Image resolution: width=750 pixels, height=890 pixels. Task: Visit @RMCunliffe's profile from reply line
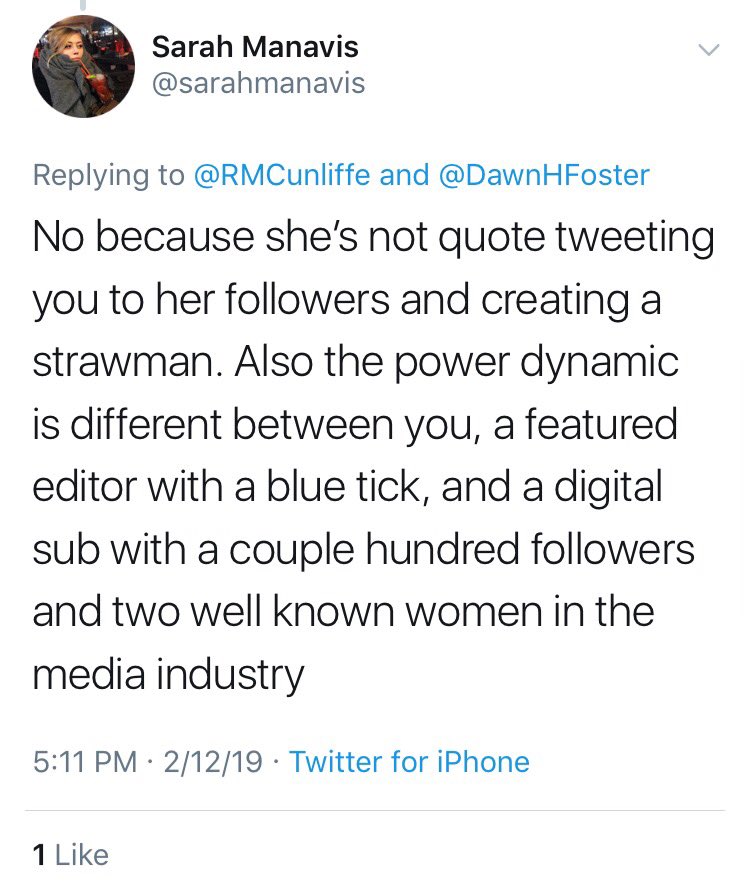(x=282, y=174)
